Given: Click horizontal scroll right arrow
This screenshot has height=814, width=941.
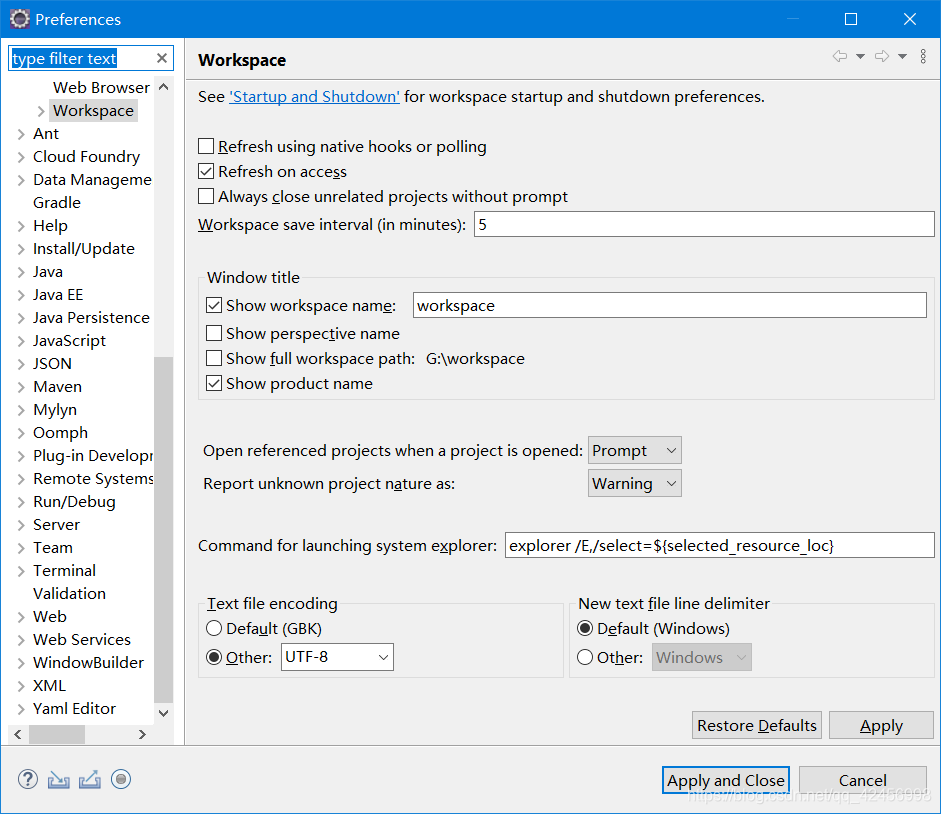Looking at the screenshot, I should [x=142, y=734].
